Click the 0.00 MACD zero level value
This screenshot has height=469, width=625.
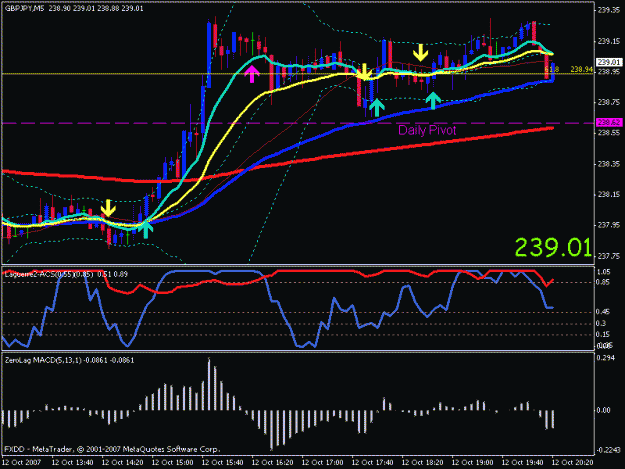click(603, 410)
